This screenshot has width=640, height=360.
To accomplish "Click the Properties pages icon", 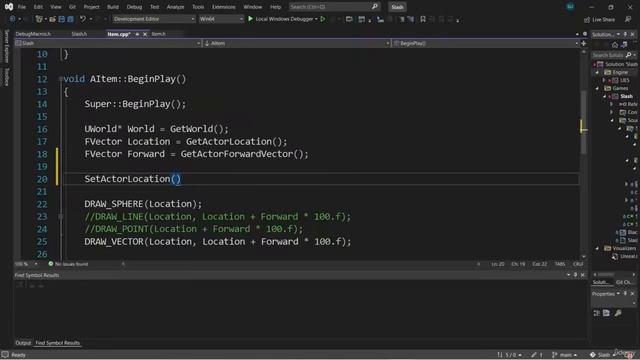I will click(x=607, y=313).
